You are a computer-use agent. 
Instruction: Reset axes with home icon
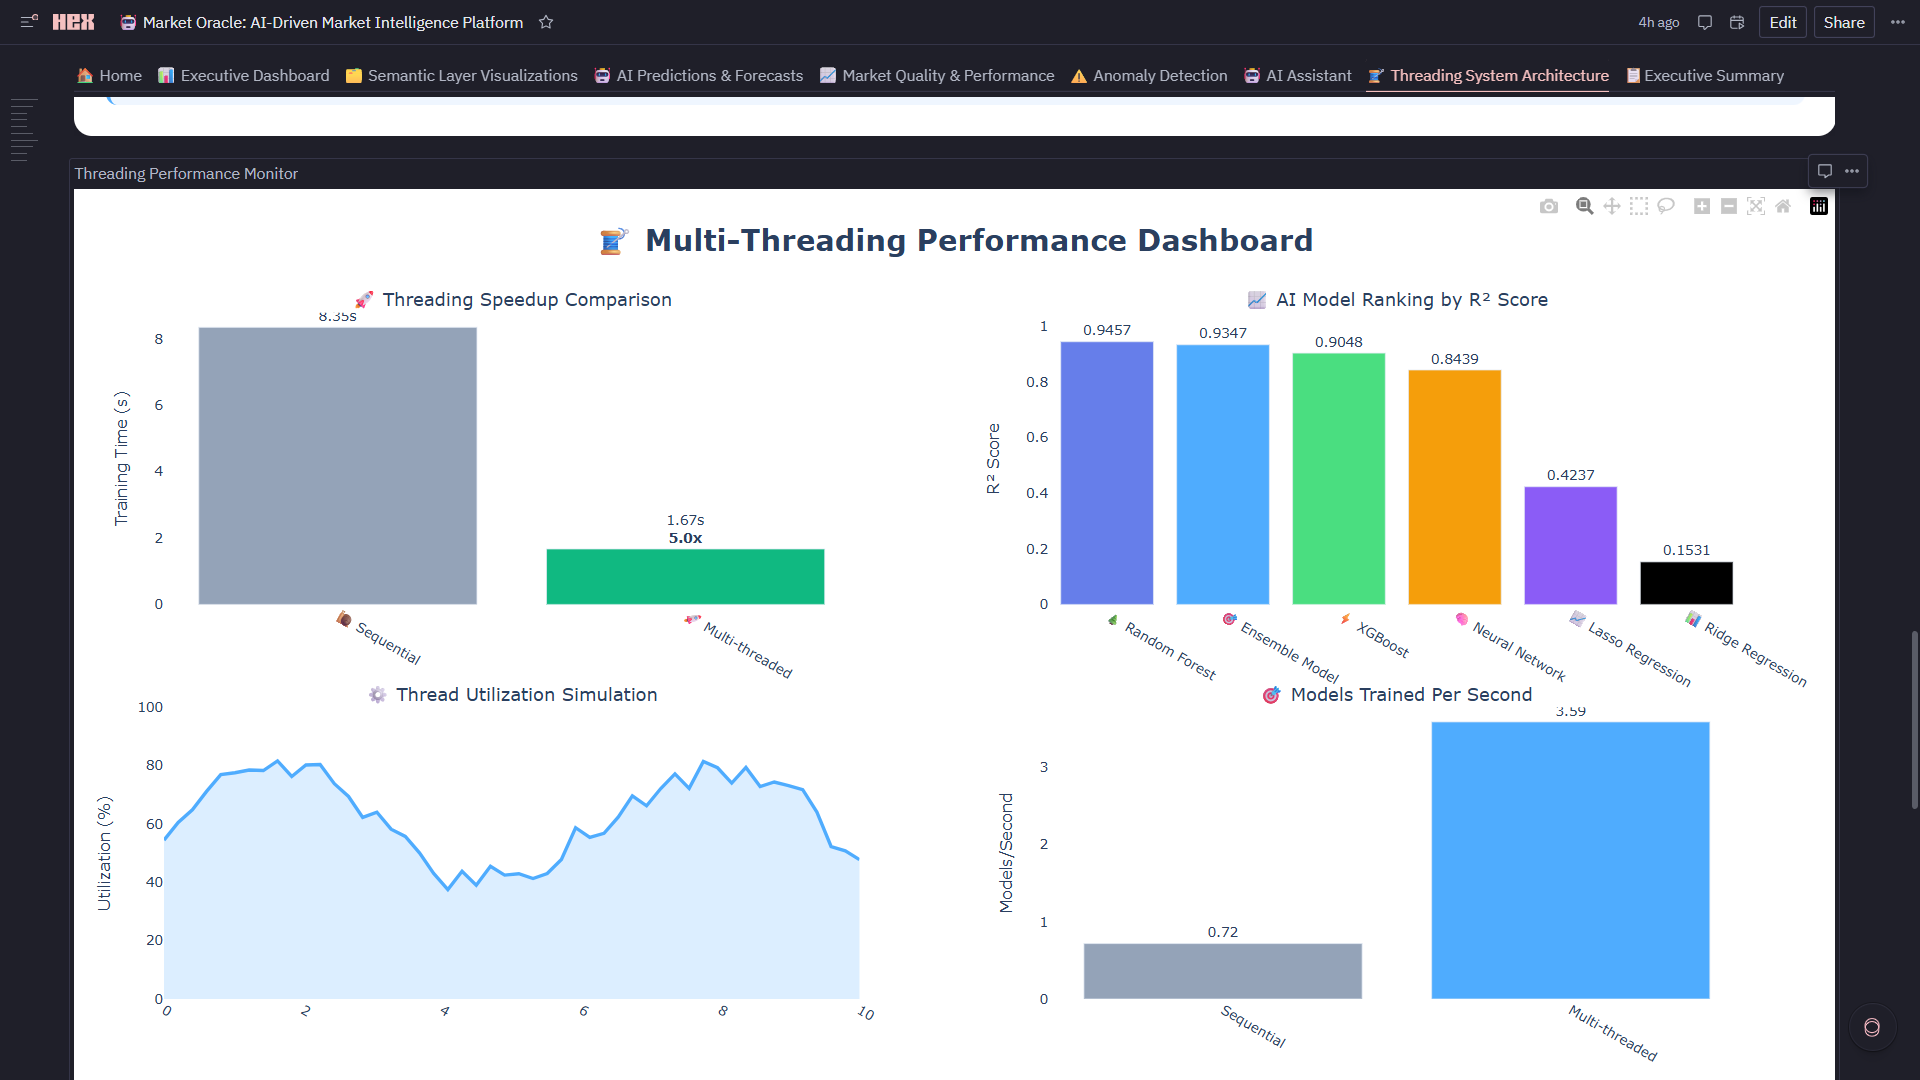(x=1783, y=206)
